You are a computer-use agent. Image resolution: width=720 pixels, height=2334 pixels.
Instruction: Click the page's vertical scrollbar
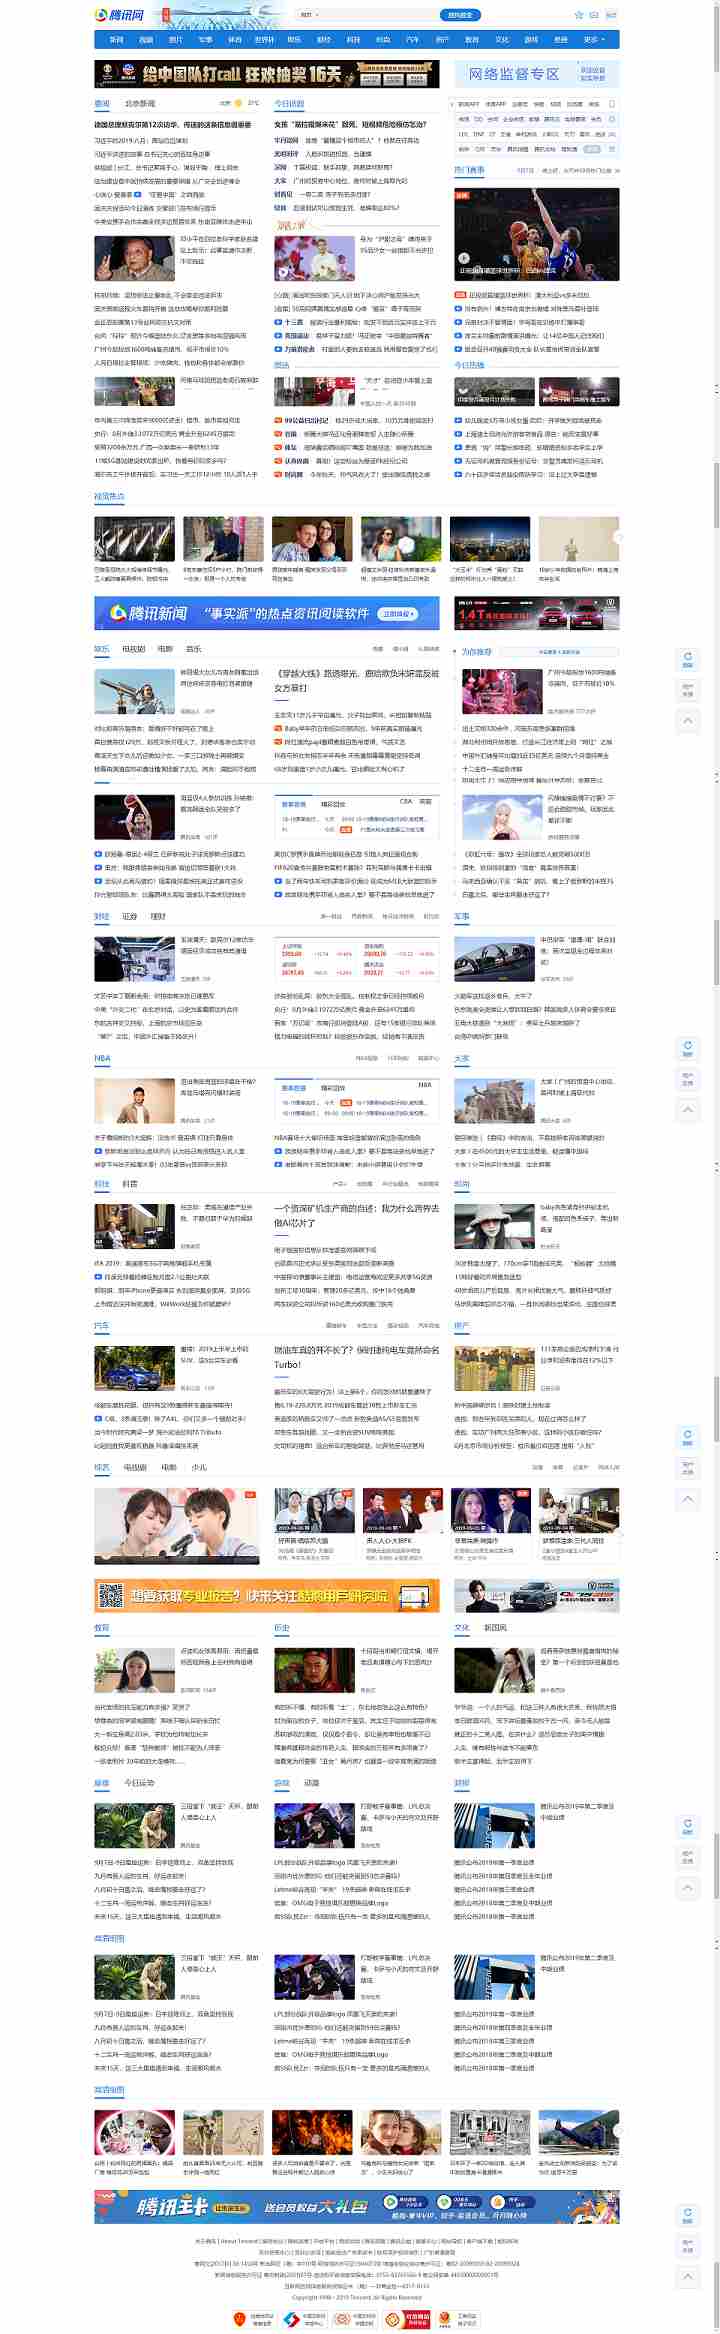pyautogui.click(x=716, y=1167)
